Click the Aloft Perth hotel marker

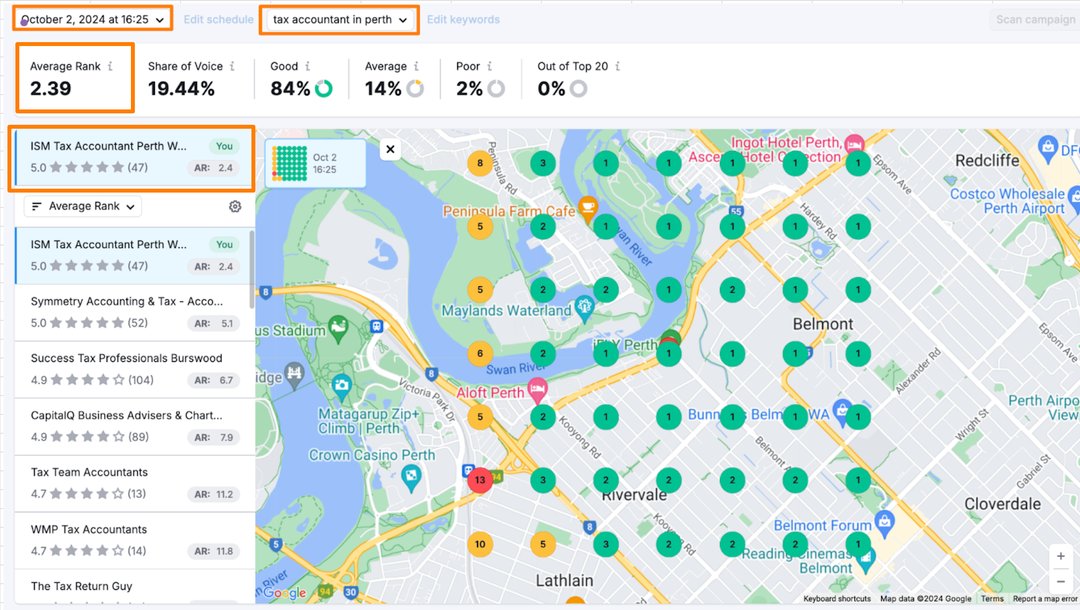coord(537,390)
